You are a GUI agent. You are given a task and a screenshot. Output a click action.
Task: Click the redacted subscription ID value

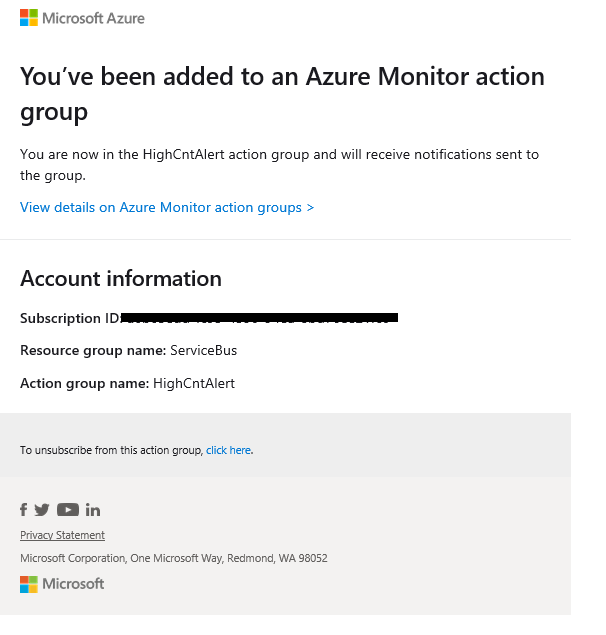pos(260,318)
